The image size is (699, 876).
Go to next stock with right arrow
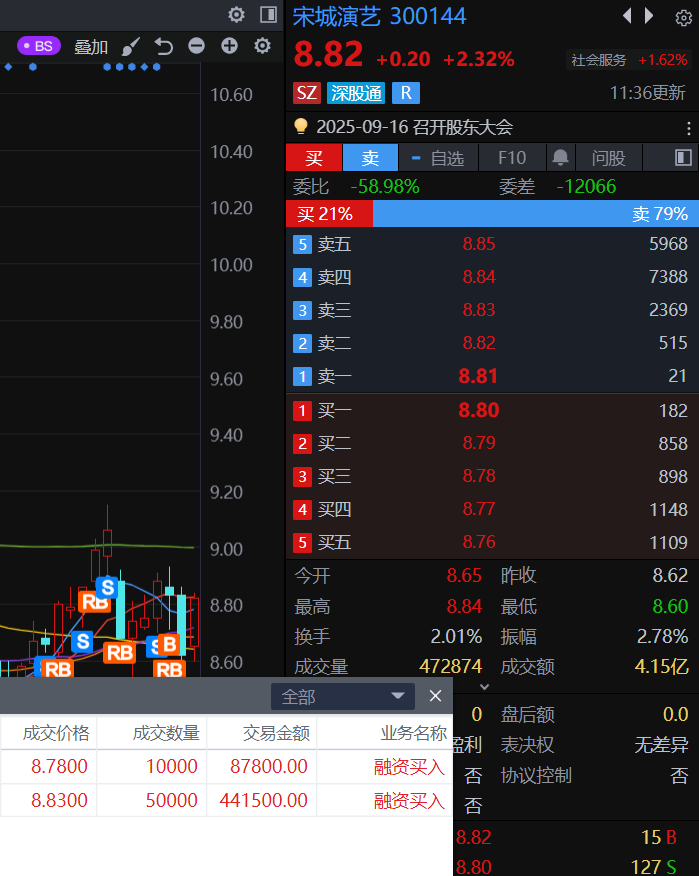pos(649,16)
